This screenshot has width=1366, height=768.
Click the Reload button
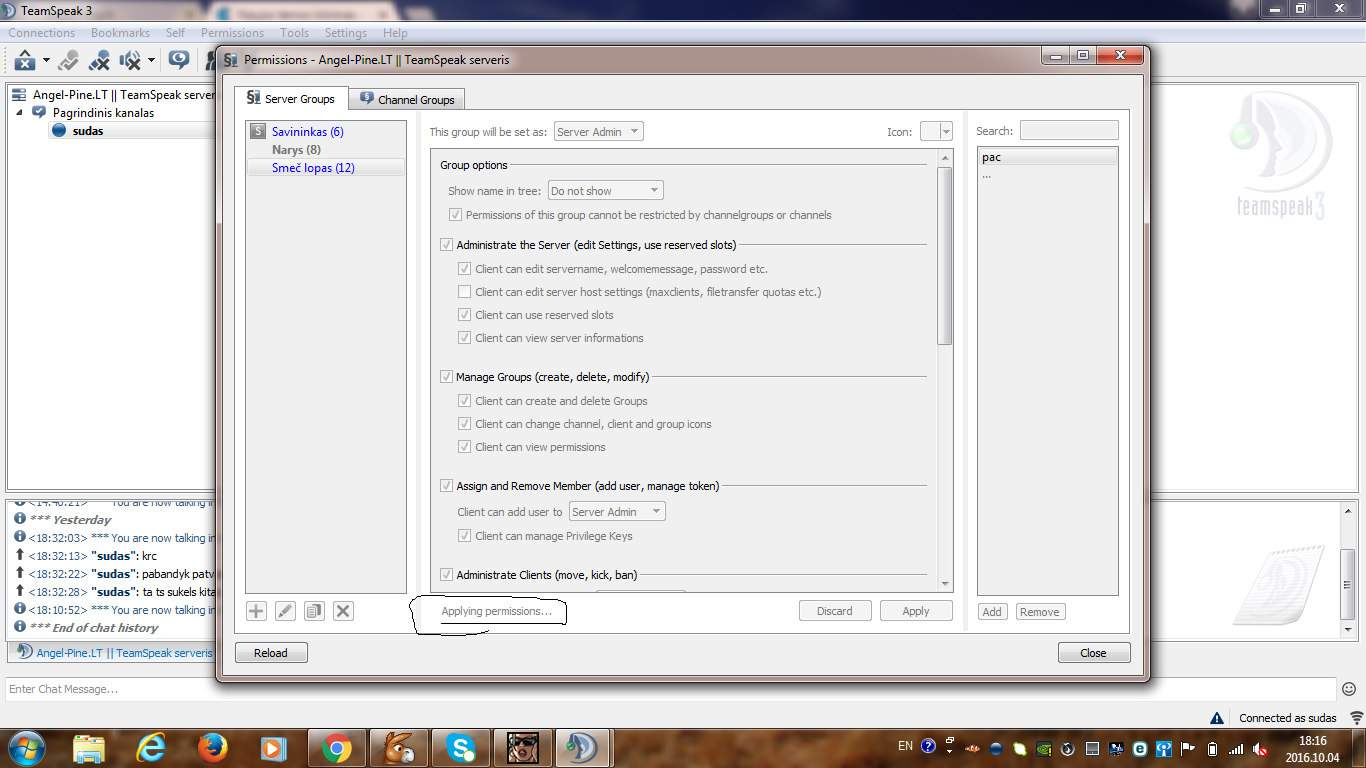pyautogui.click(x=271, y=653)
